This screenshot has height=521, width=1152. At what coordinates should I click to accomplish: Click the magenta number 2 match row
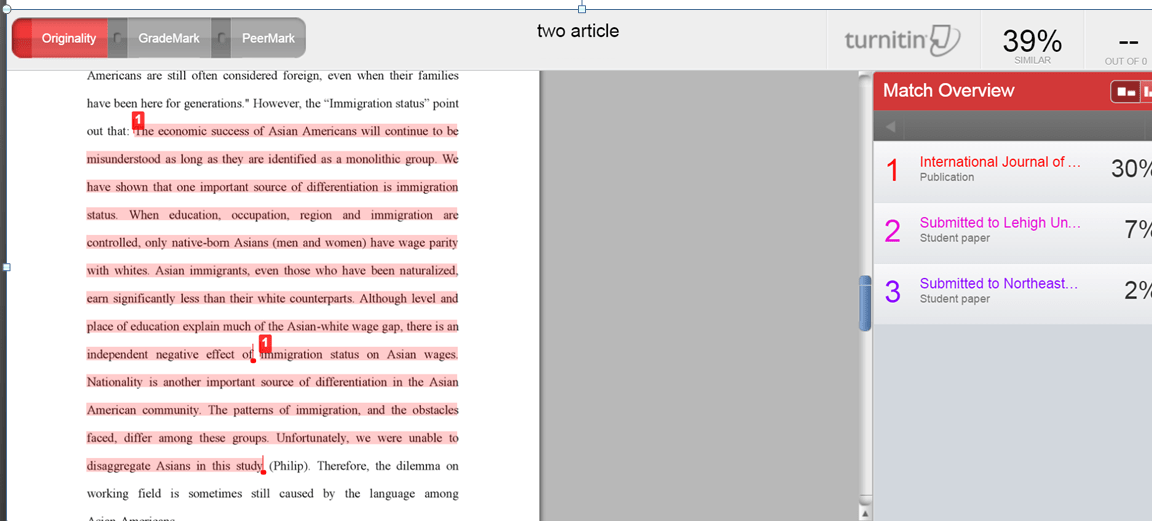[1012, 232]
